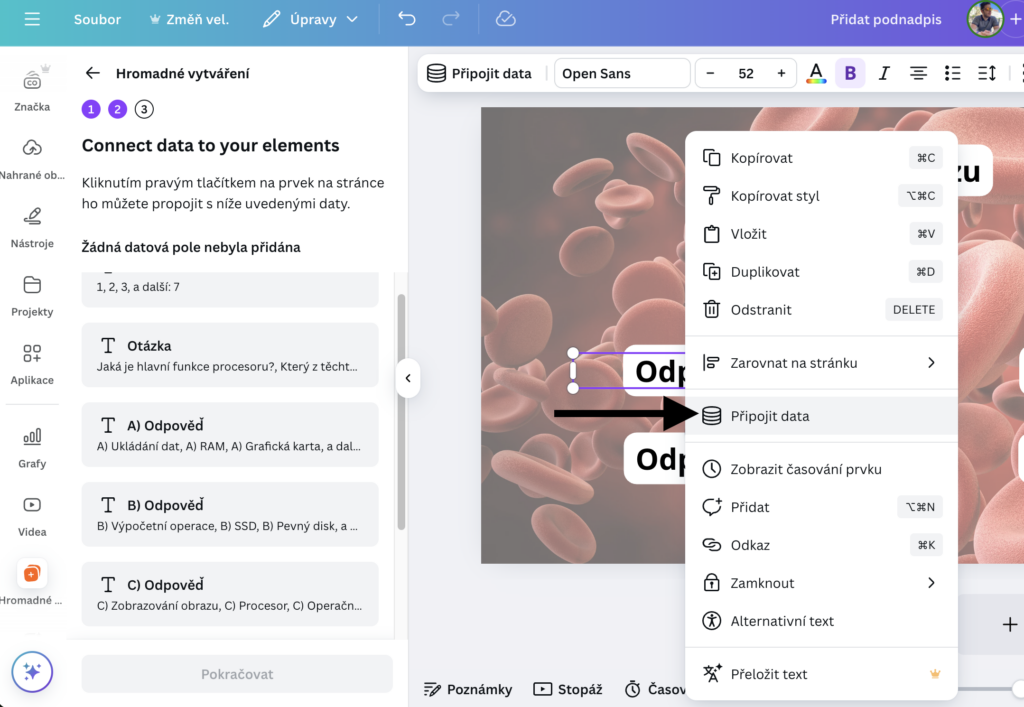This screenshot has width=1024, height=707.
Task: Choose Zobrazit časování prvku
Action: 822,469
